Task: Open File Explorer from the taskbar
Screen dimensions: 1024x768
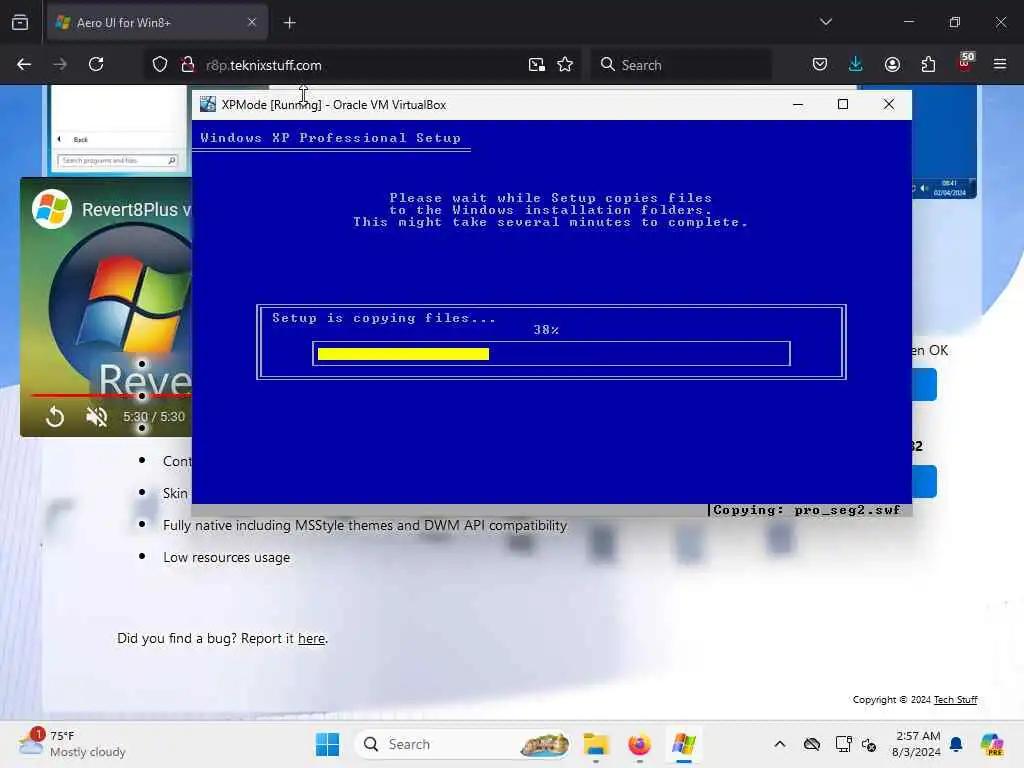Action: (596, 744)
